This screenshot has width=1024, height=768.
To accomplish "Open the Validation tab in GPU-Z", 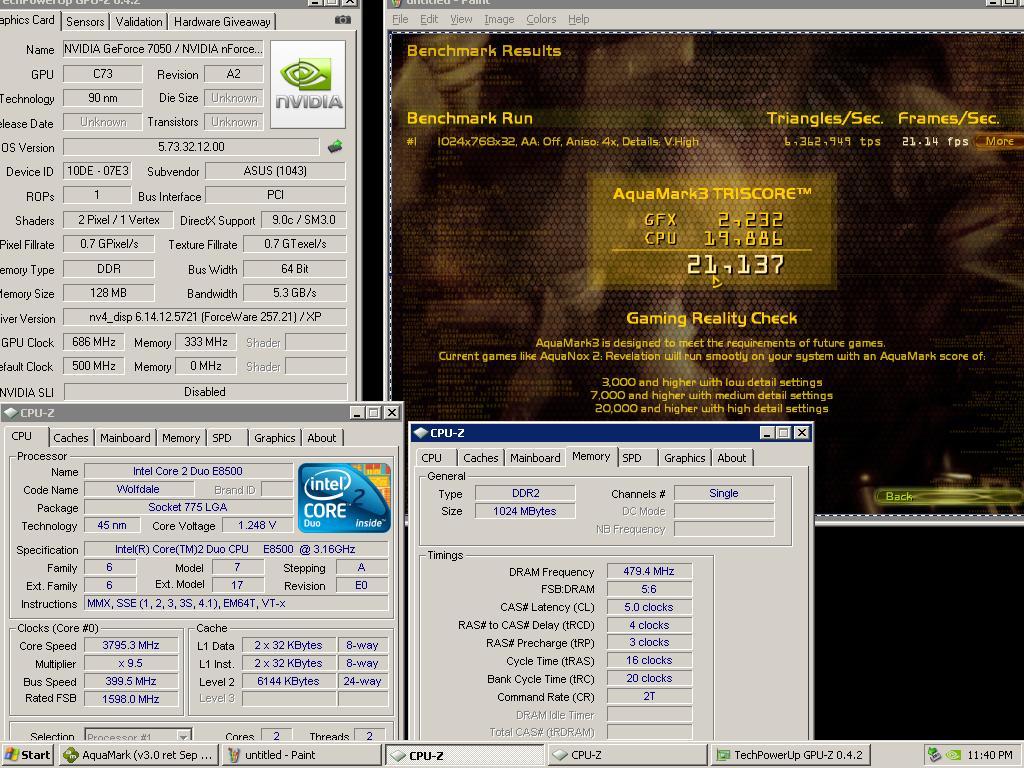I will pos(138,22).
